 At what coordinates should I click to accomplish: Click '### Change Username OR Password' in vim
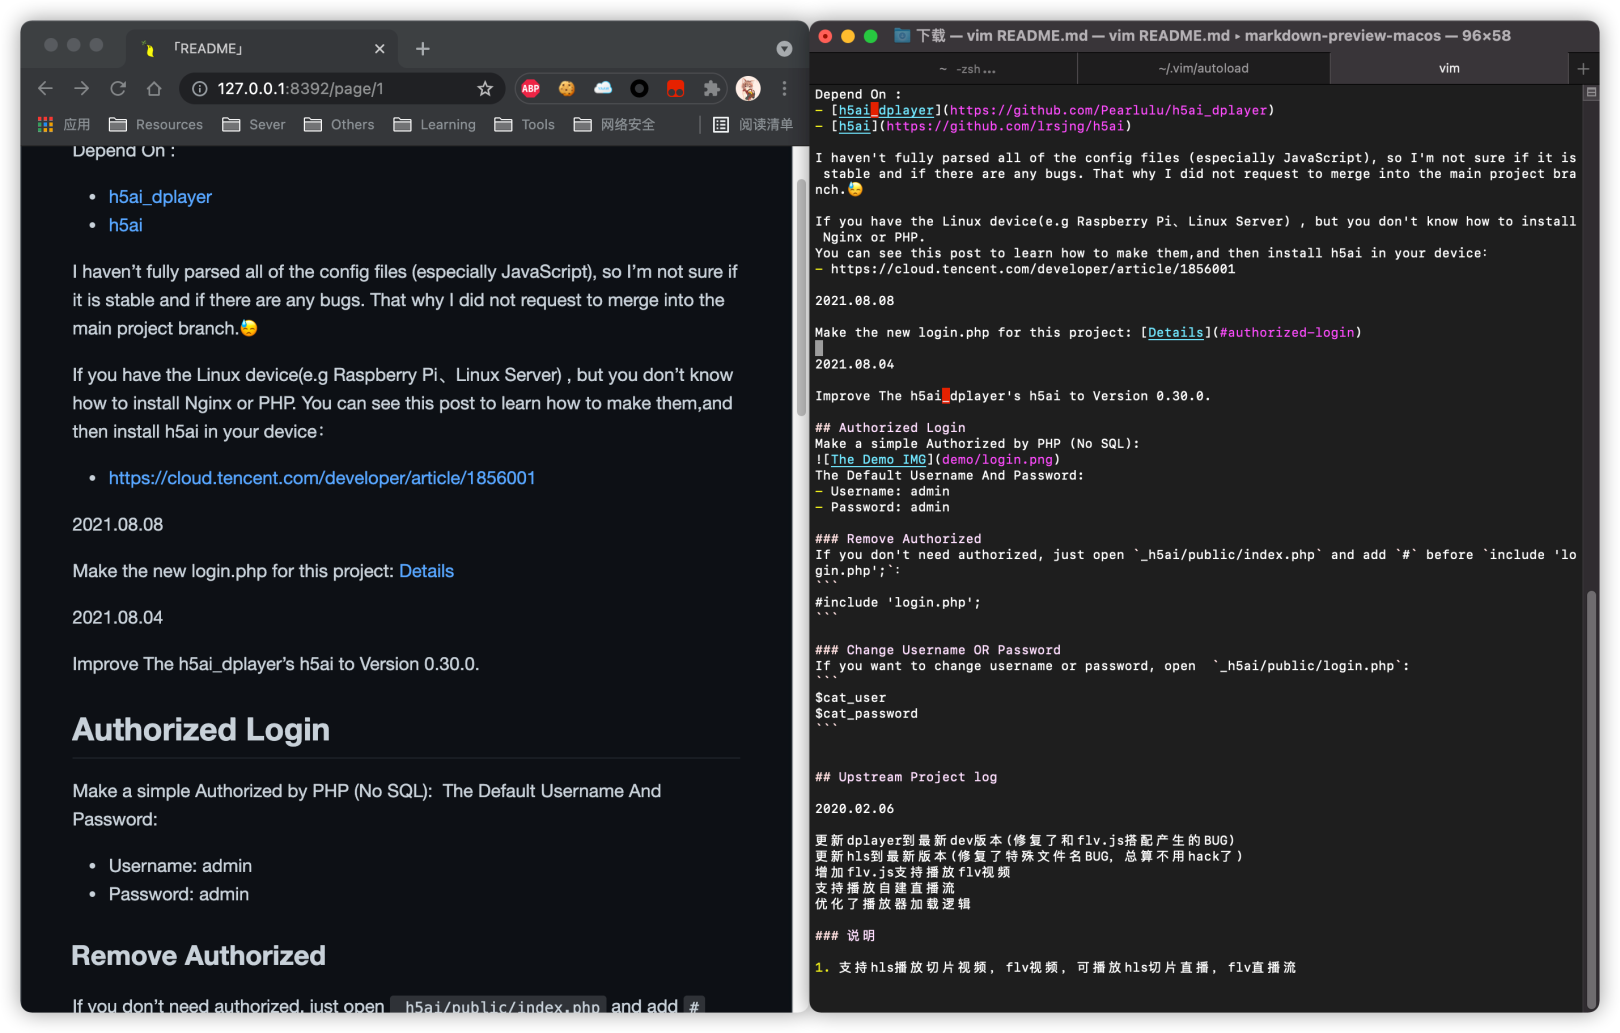click(938, 650)
